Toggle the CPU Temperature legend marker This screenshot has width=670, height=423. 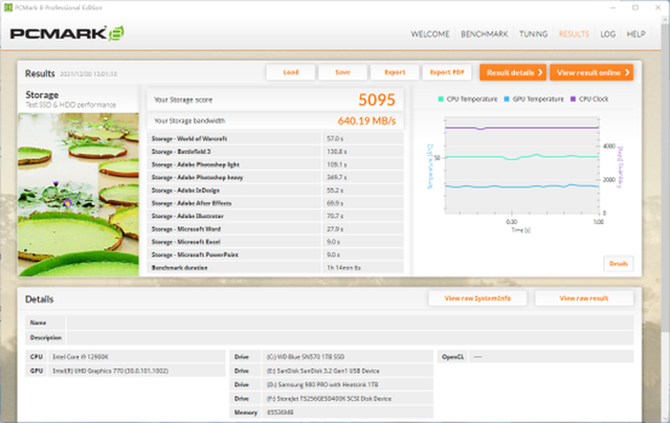pos(441,99)
